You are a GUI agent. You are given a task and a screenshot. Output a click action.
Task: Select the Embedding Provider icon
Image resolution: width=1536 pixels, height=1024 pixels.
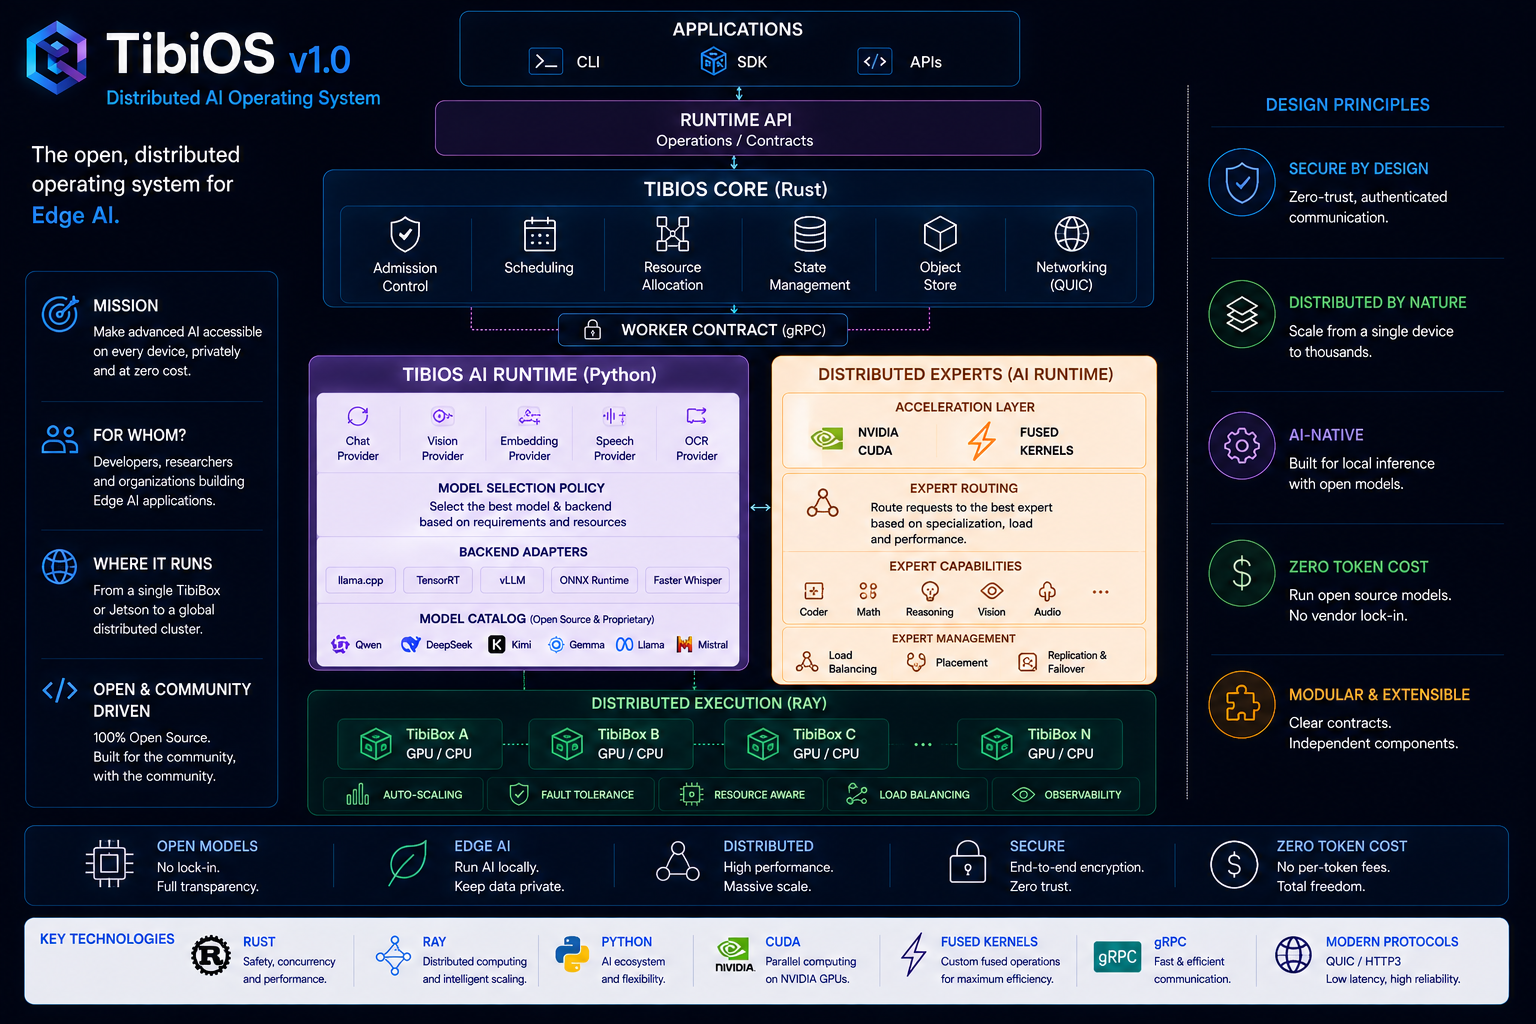[529, 416]
